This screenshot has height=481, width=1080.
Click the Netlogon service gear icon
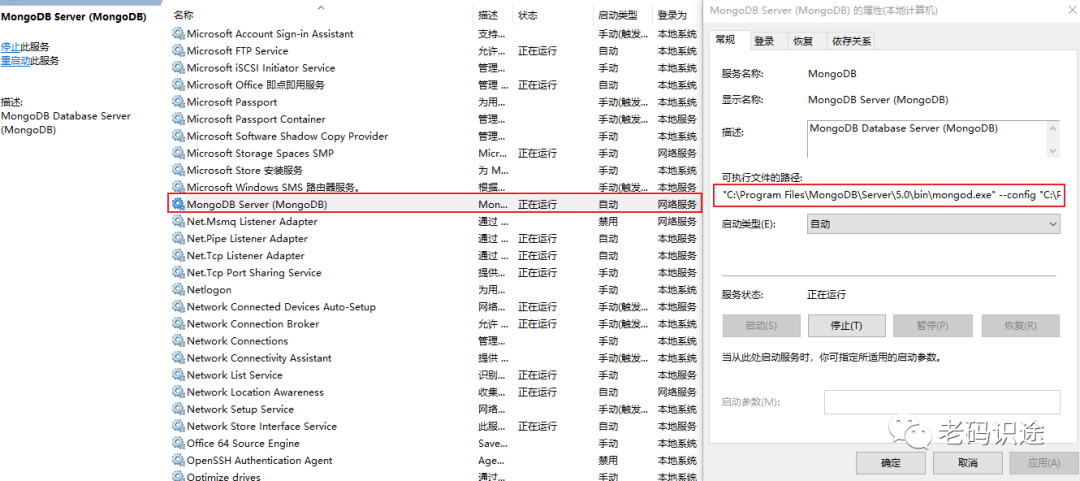tap(178, 290)
